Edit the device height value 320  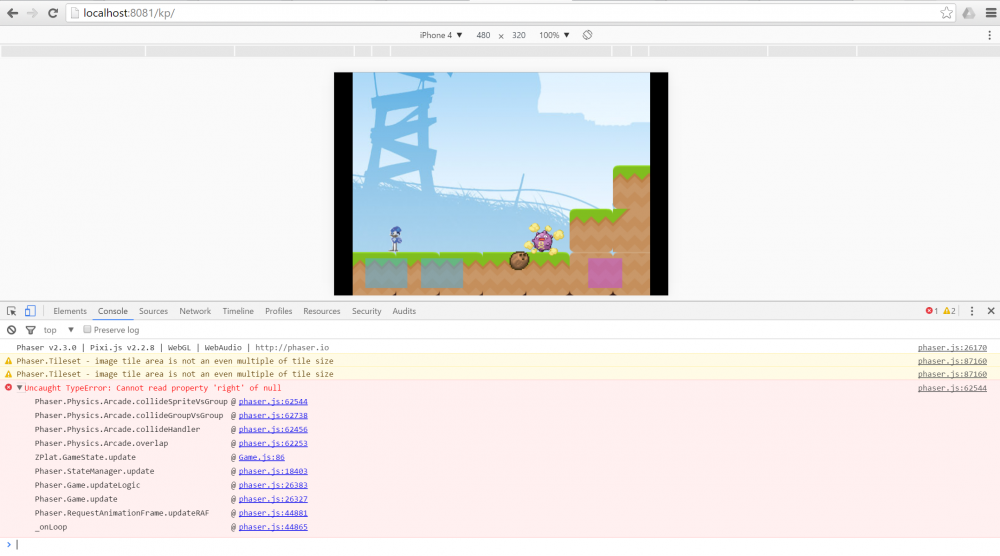[518, 35]
